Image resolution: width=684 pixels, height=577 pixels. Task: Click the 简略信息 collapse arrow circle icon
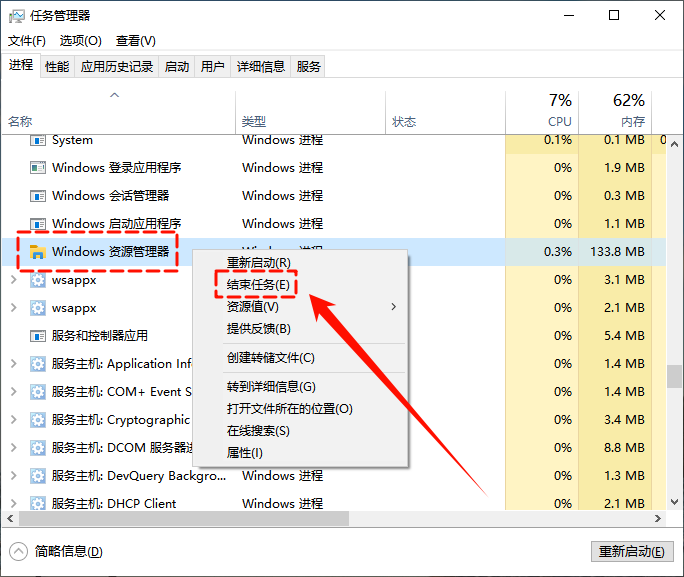[x=18, y=552]
